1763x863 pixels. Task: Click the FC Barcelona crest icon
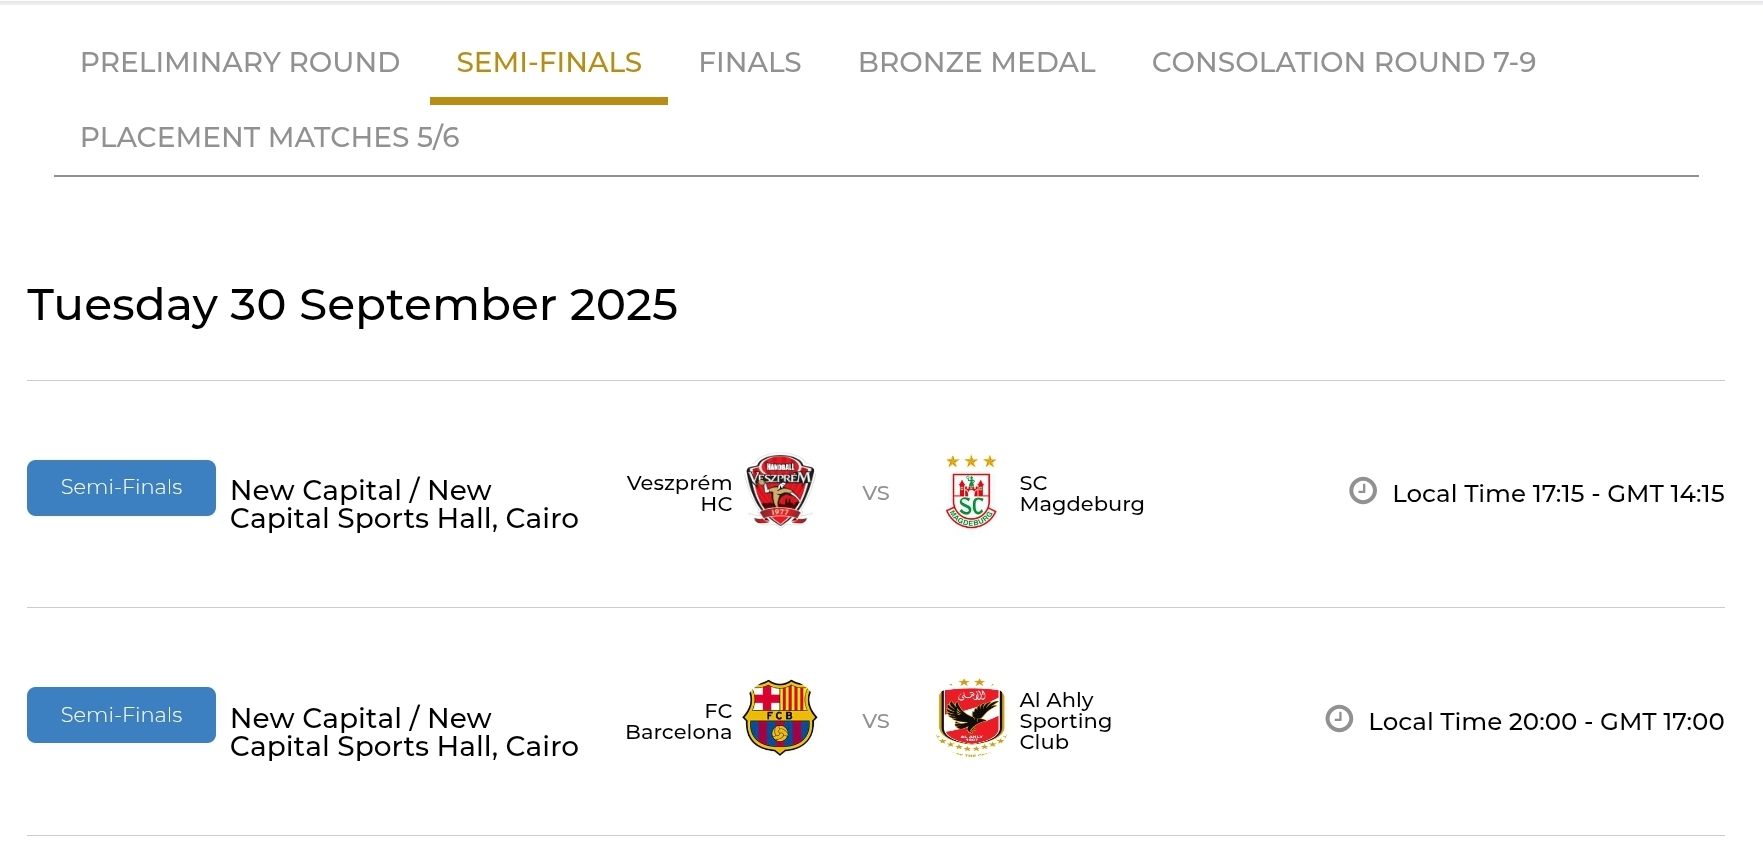point(780,718)
